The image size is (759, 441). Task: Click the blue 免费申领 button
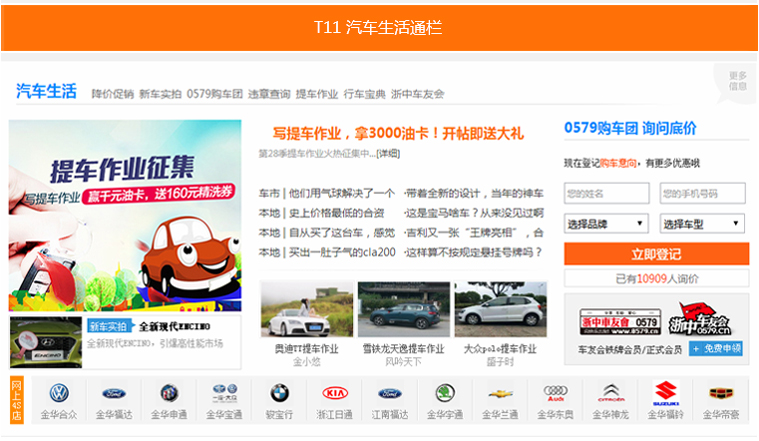tap(716, 349)
